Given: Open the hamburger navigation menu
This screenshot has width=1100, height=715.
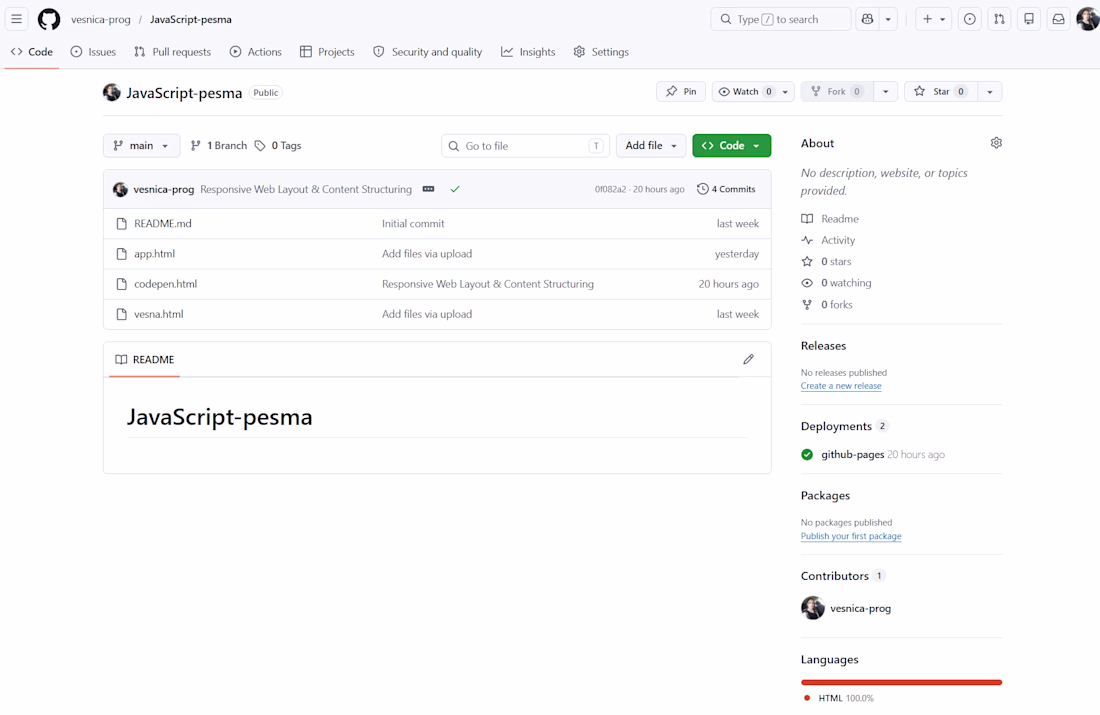Looking at the screenshot, I should point(16,19).
